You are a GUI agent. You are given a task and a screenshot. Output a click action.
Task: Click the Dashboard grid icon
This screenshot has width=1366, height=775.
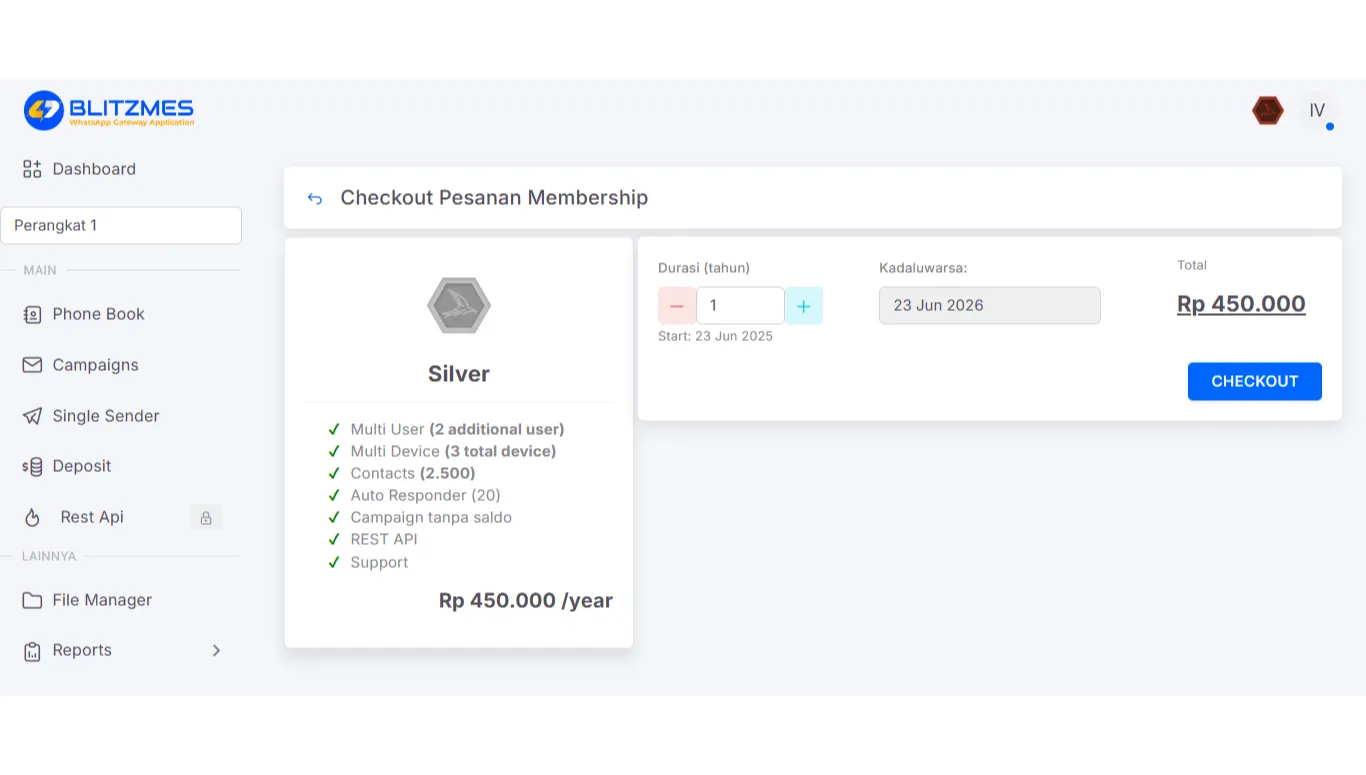32,169
